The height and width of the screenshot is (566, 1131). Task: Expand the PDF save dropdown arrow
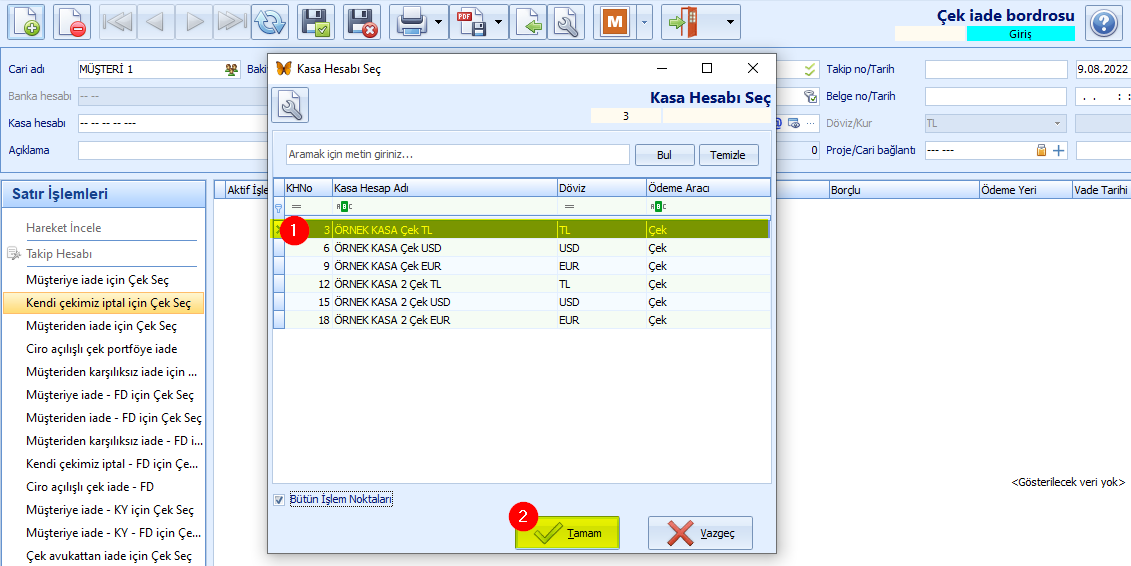click(x=498, y=22)
